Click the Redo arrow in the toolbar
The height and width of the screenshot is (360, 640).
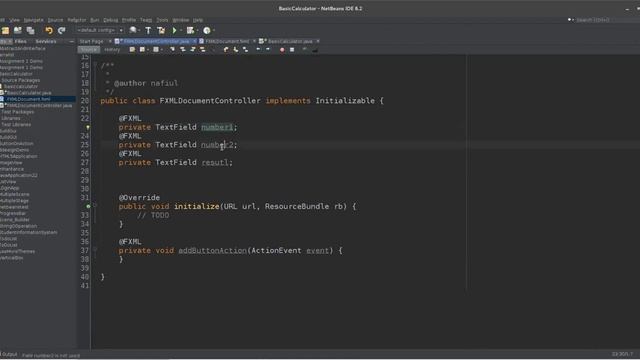(x=62, y=31)
